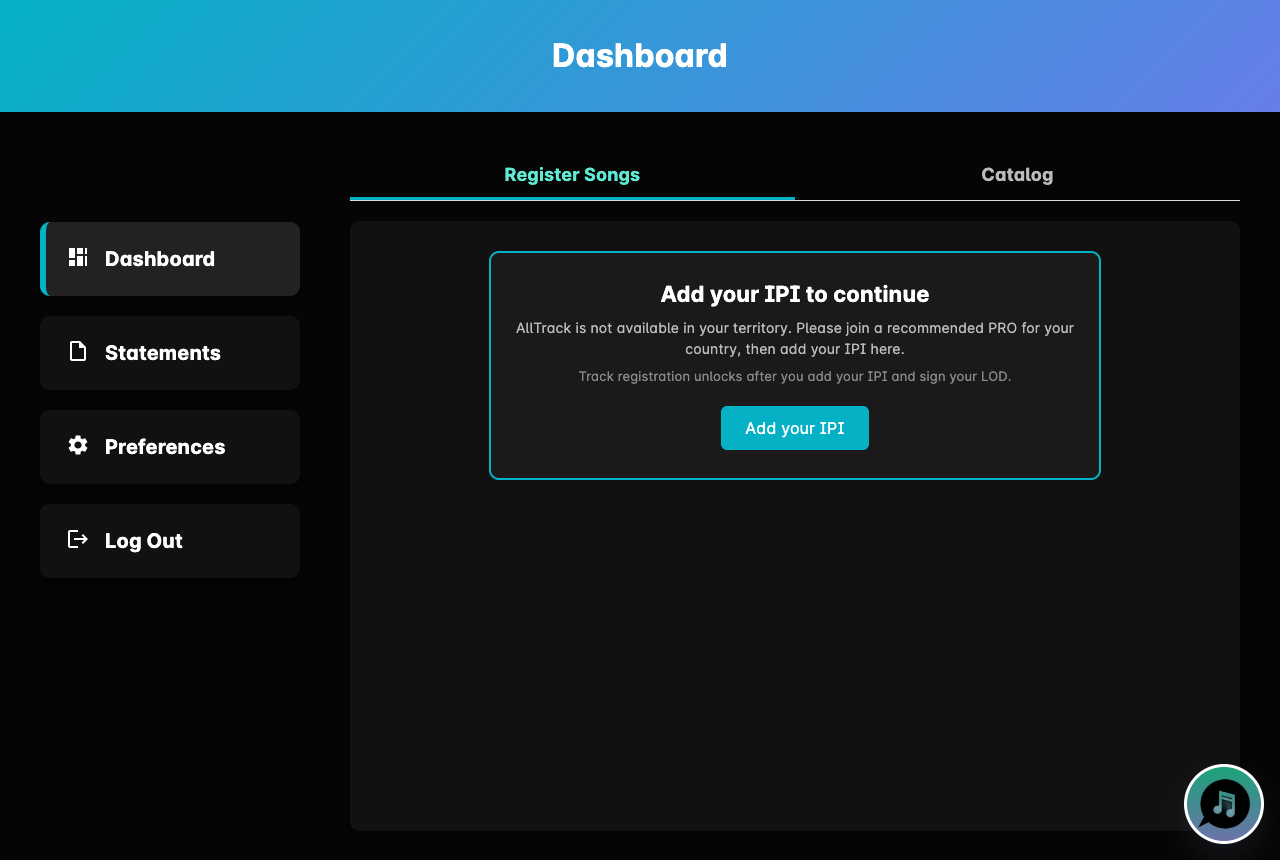Click the Dashboard grid icon in sidebar

tap(78, 258)
